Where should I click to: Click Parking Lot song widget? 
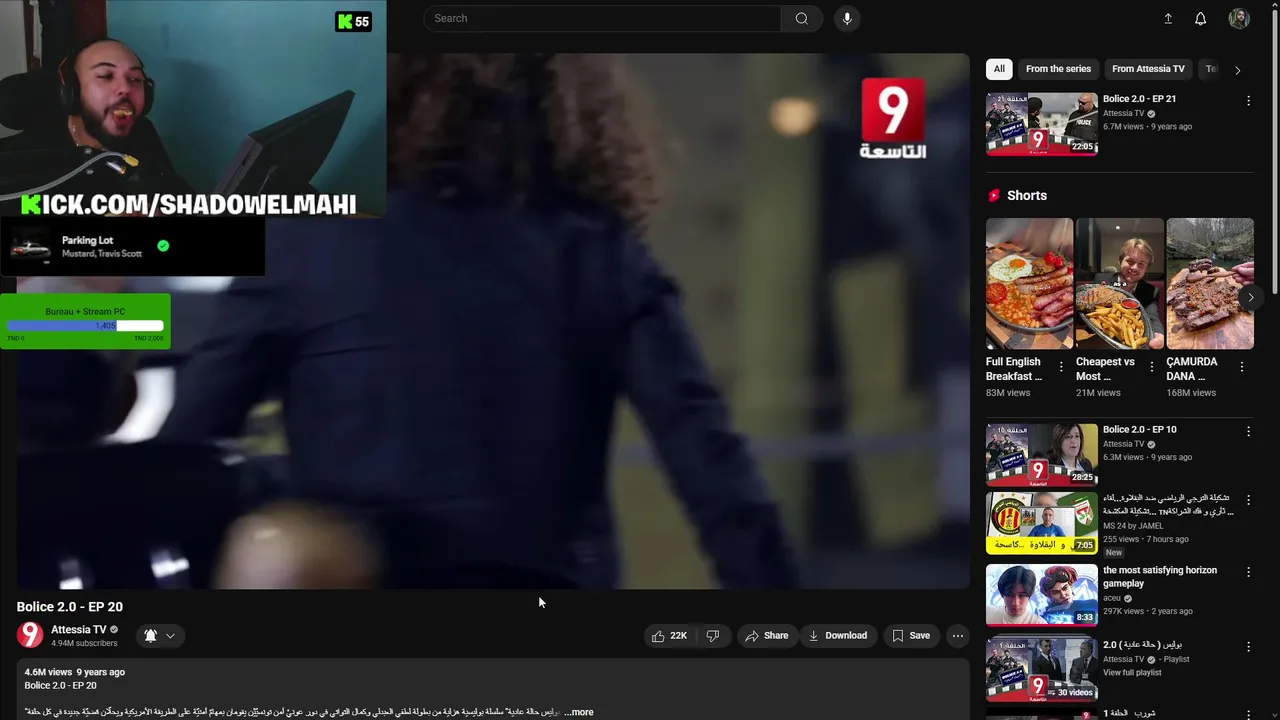[133, 246]
